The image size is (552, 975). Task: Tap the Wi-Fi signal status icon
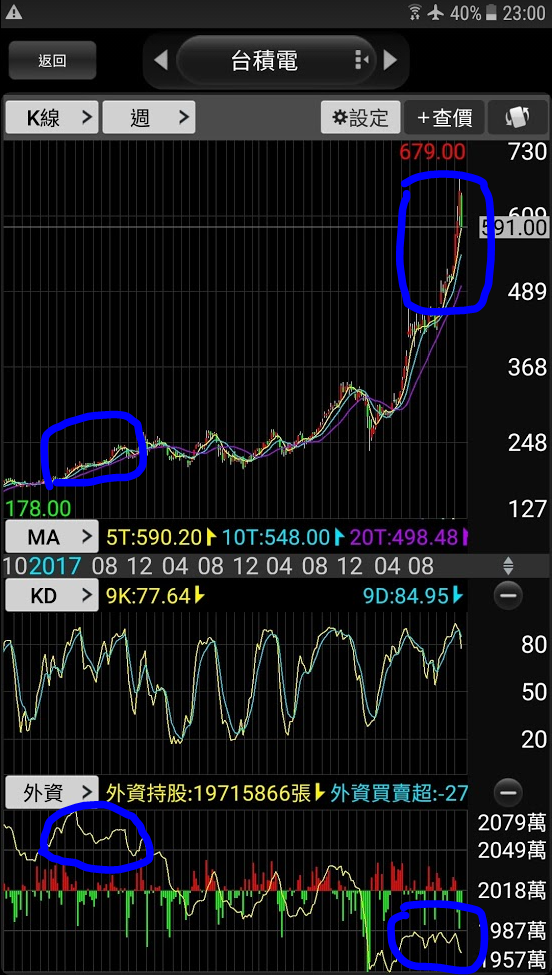[414, 12]
